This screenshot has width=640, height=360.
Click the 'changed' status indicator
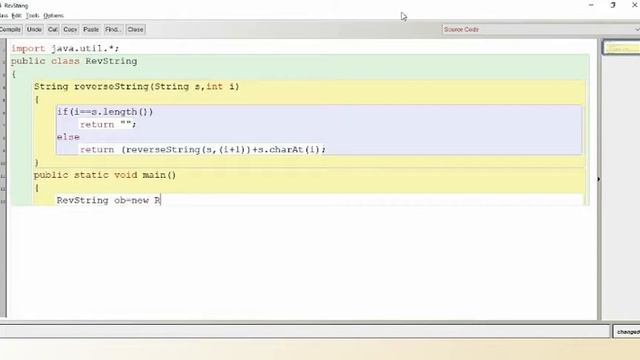point(627,332)
